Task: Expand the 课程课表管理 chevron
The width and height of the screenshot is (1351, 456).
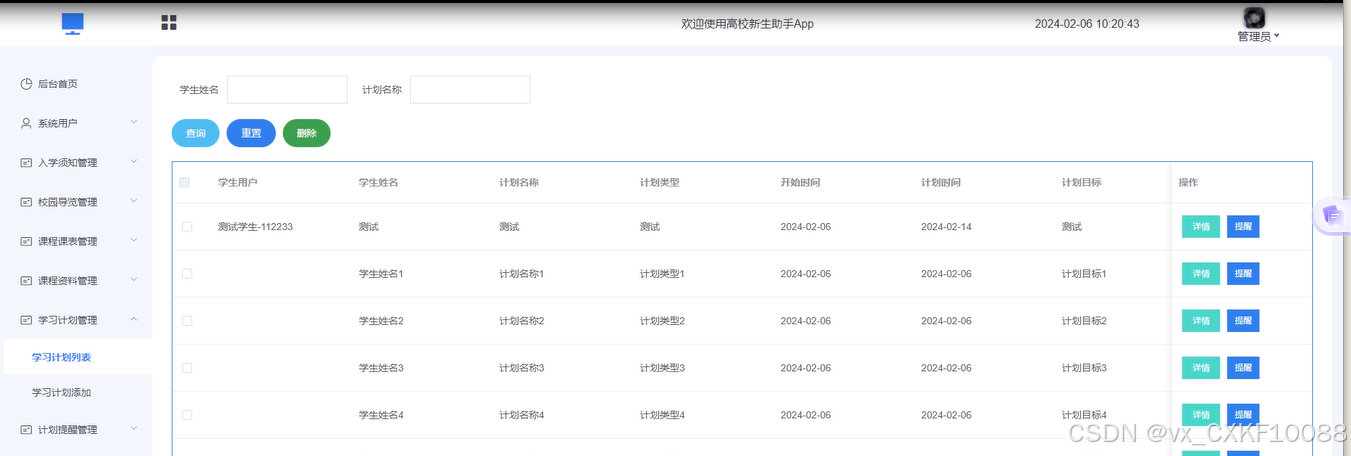Action: [134, 240]
